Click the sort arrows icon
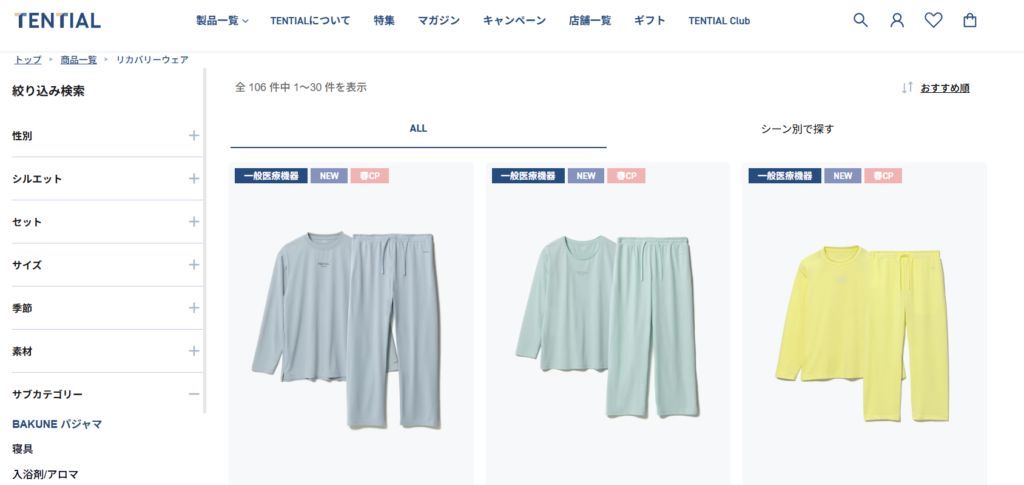The height and width of the screenshot is (485, 1024). (x=907, y=87)
